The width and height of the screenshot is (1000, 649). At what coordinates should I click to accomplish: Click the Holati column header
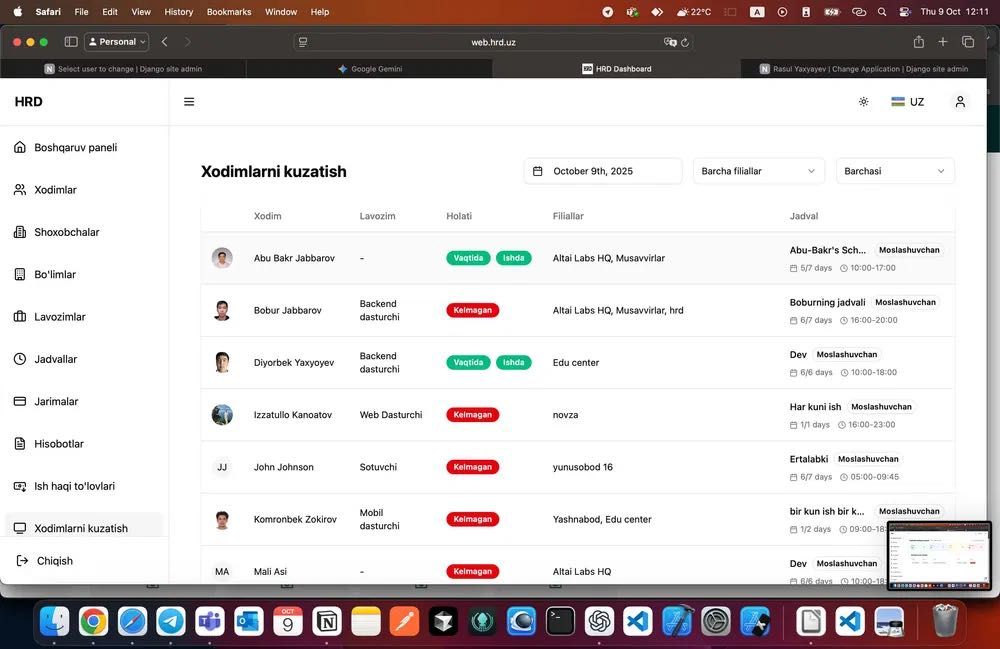(x=459, y=216)
